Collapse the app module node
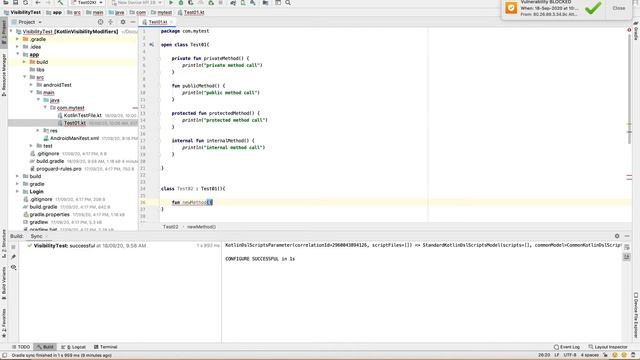 click(18, 54)
